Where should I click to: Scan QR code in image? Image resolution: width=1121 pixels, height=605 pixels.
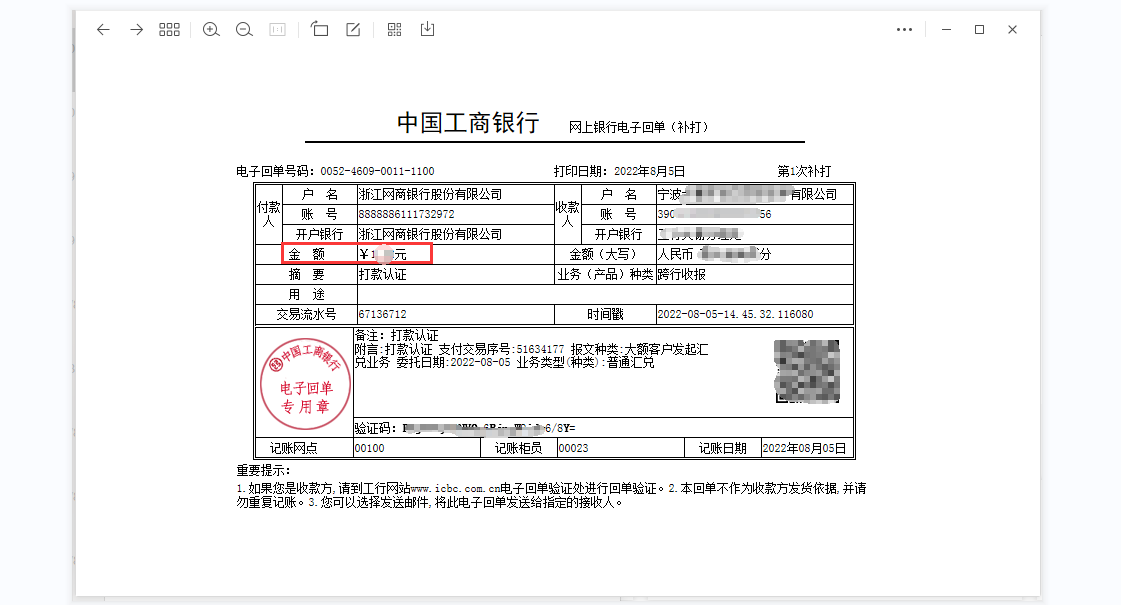tap(395, 29)
